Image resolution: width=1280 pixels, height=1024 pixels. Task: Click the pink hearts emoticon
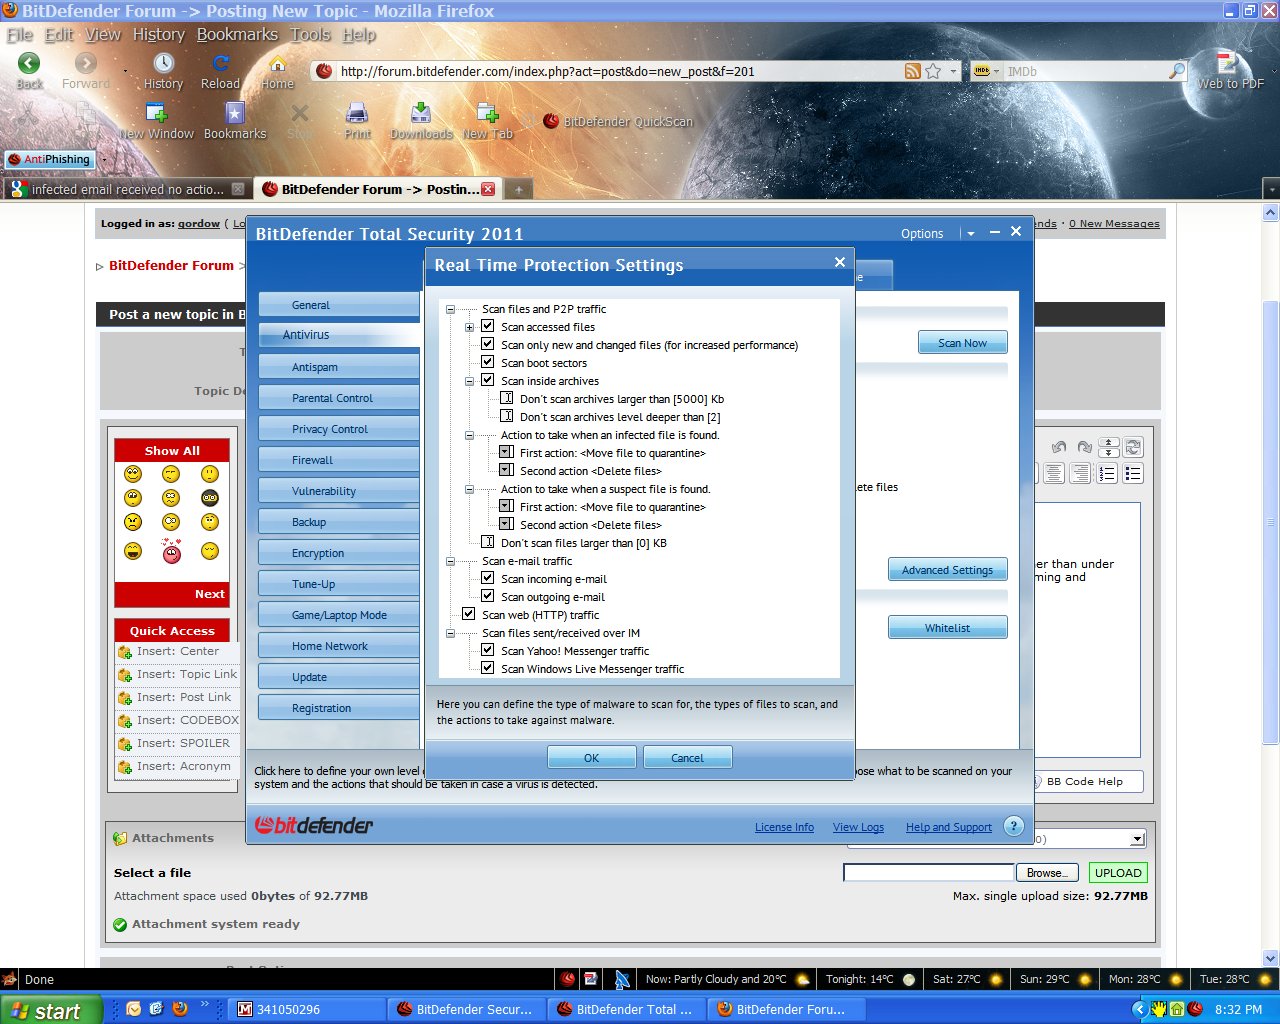(x=171, y=550)
